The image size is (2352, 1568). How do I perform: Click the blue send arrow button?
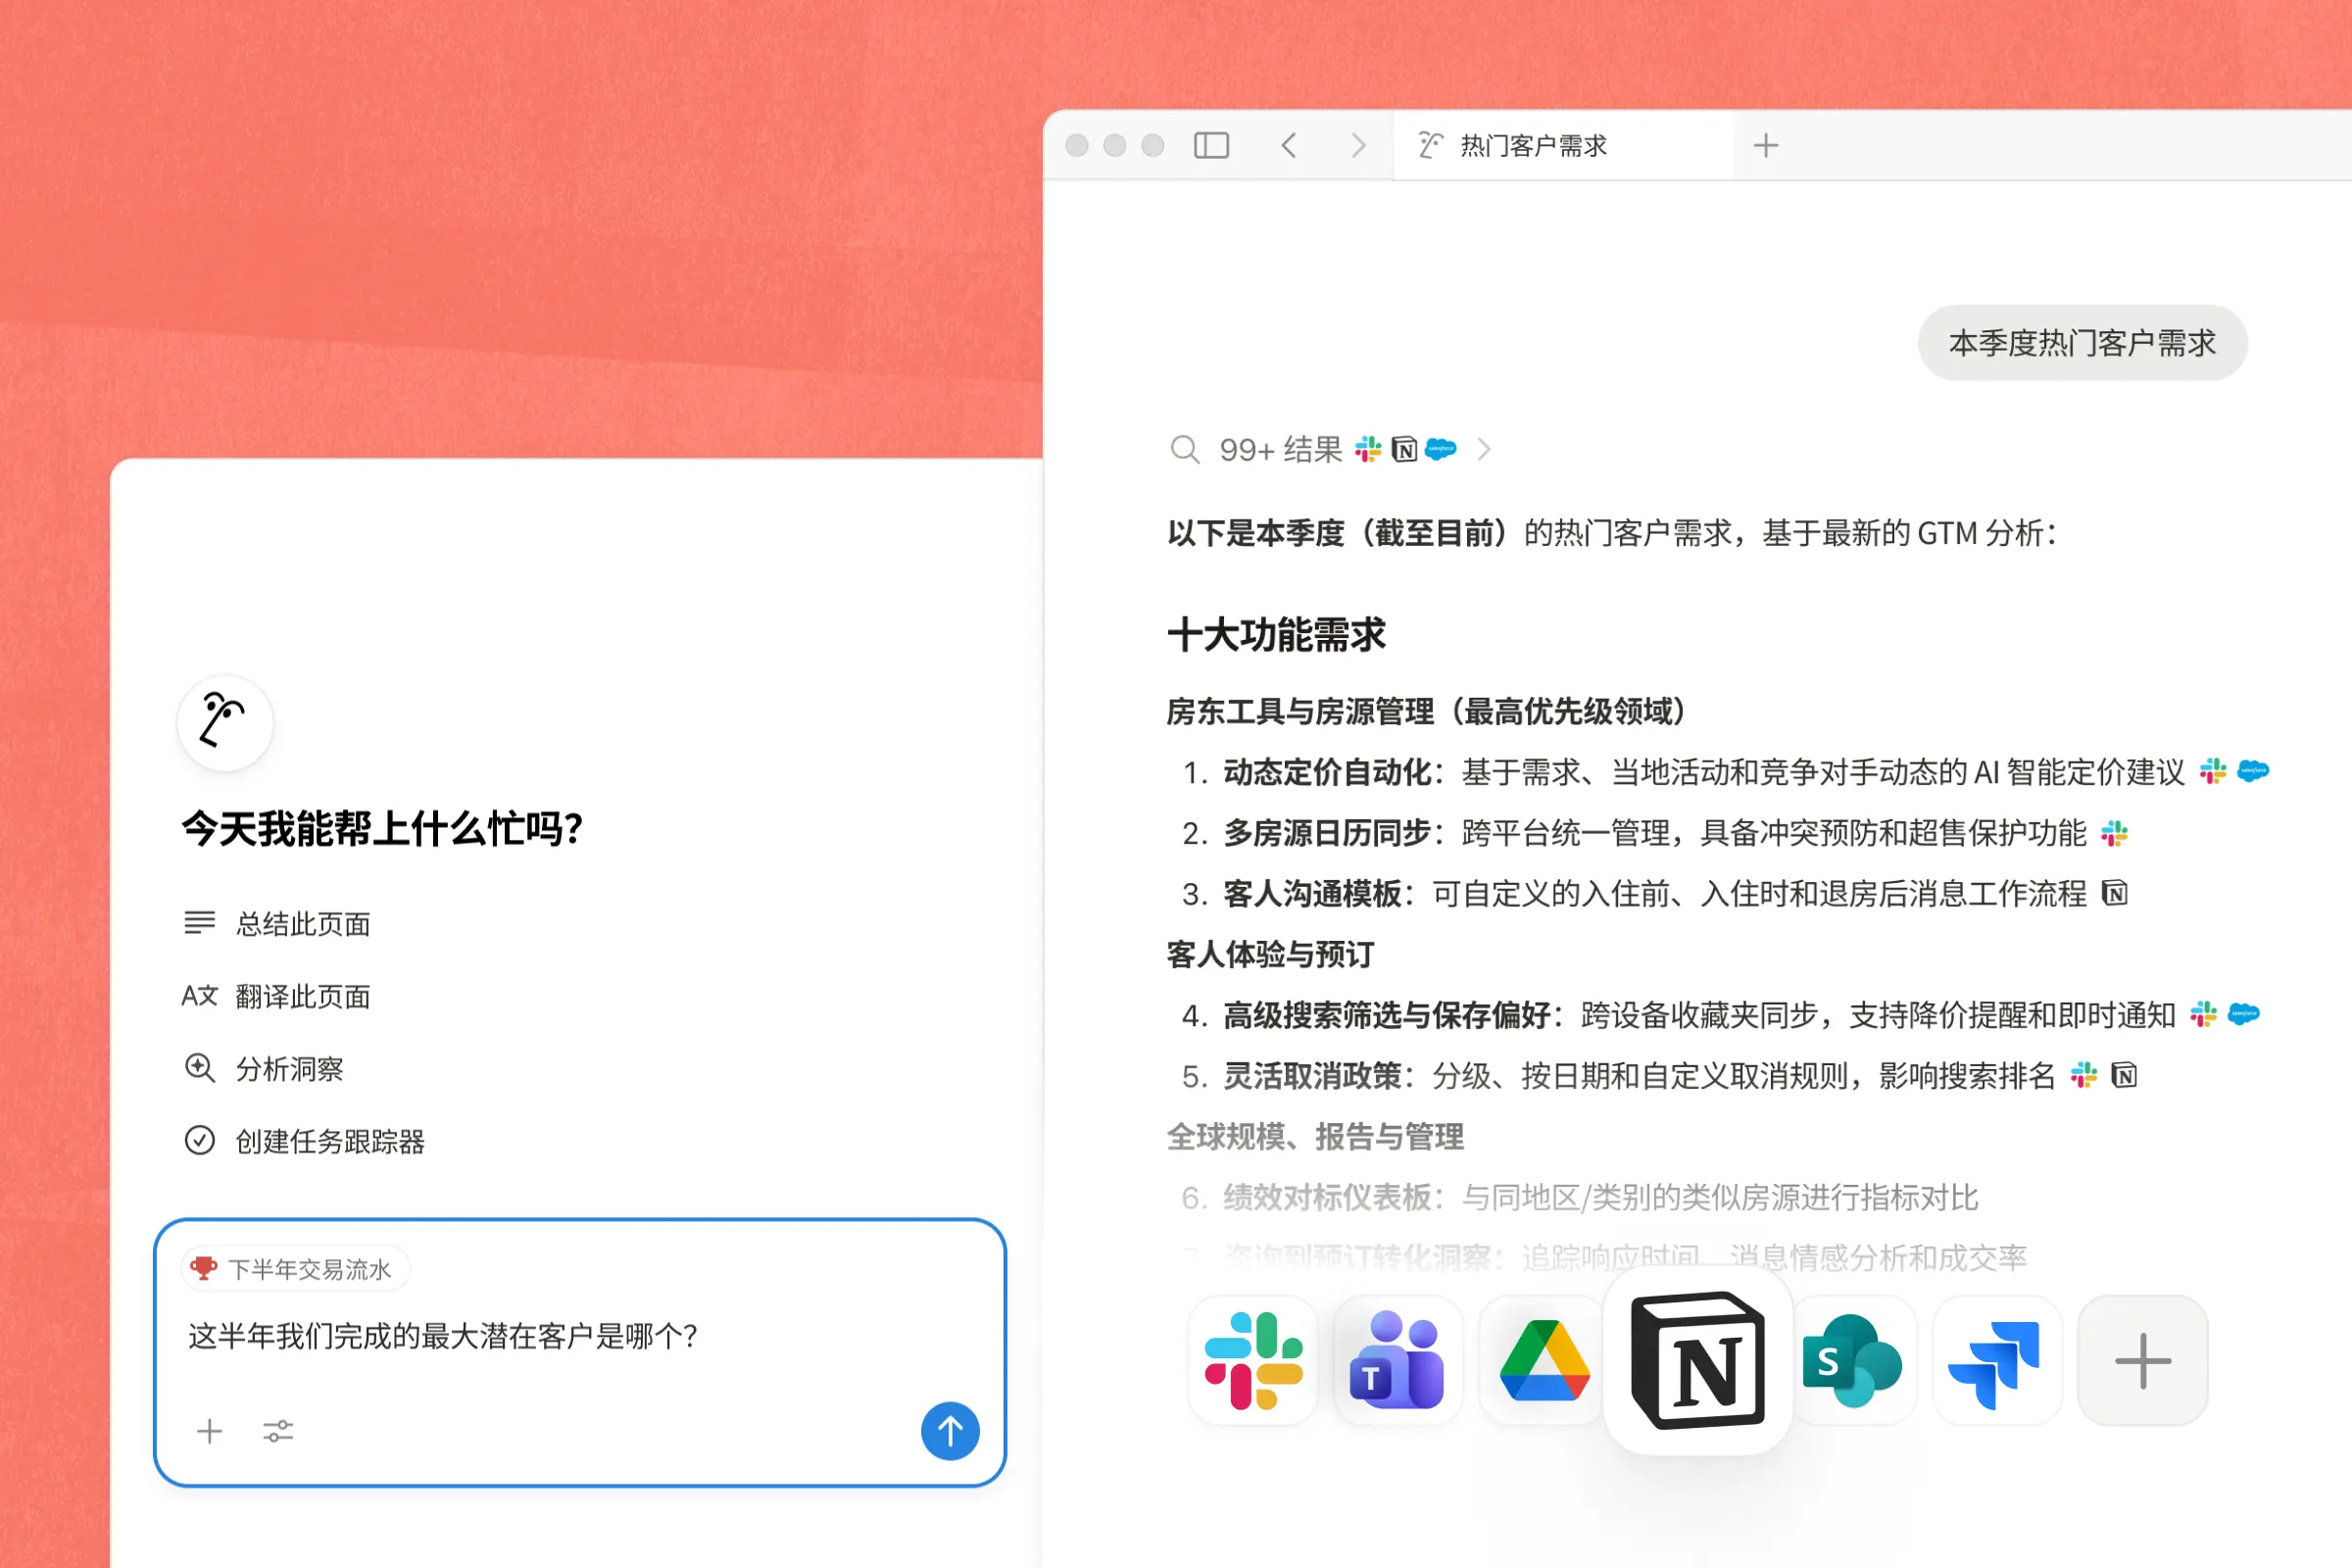(949, 1431)
